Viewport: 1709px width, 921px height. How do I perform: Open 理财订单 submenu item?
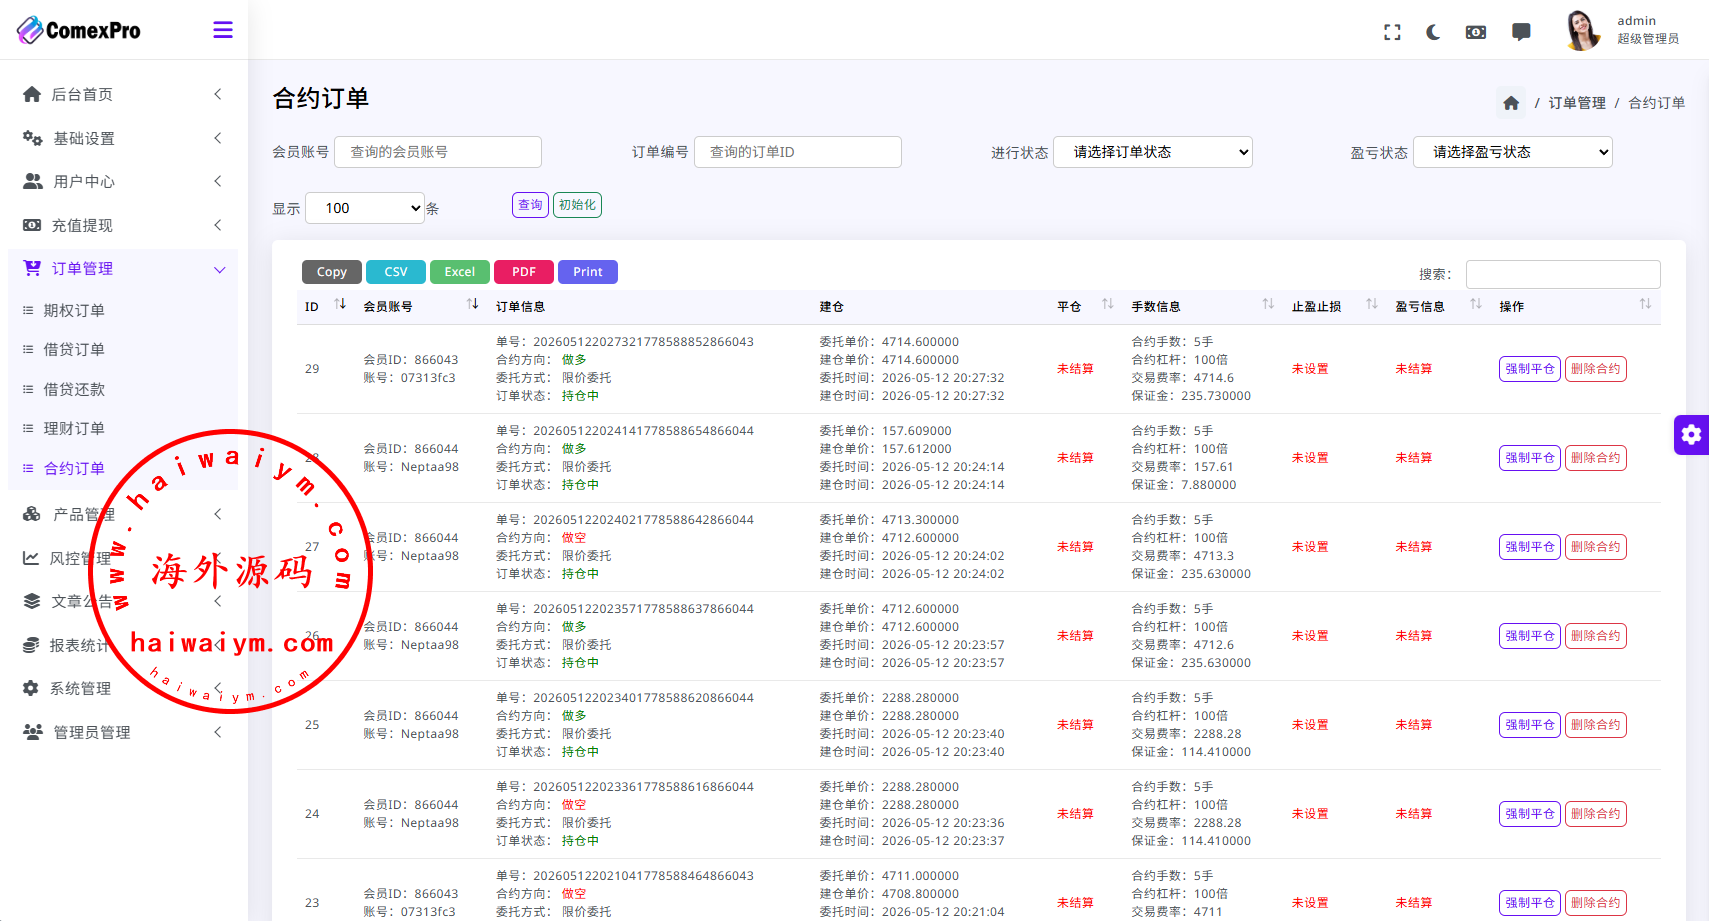(x=74, y=429)
